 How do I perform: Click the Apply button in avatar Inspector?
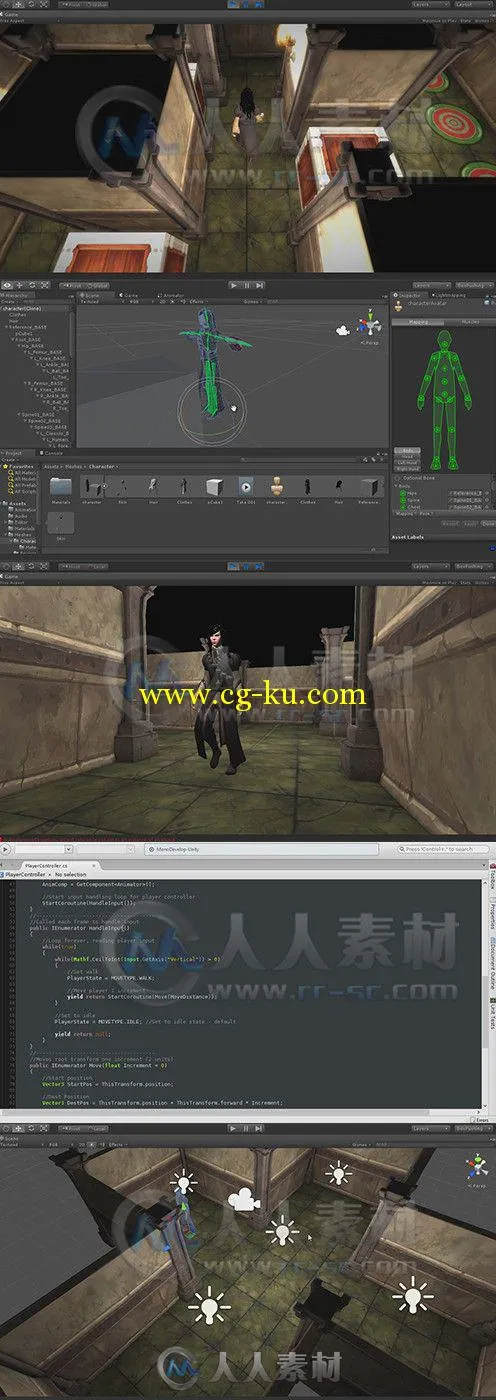(x=469, y=523)
